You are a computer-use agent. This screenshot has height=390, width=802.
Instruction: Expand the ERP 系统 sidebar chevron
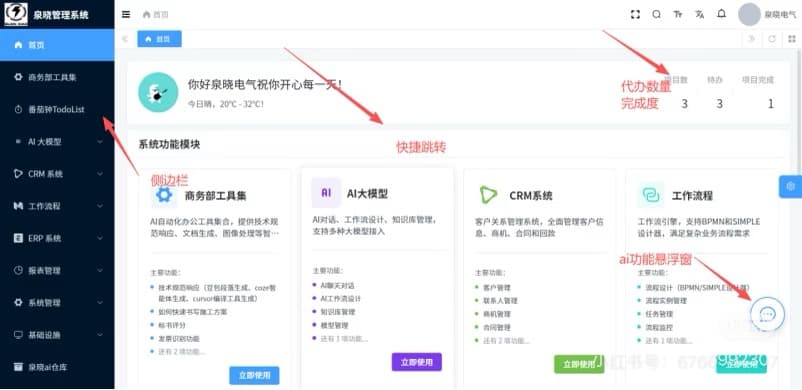click(100, 239)
